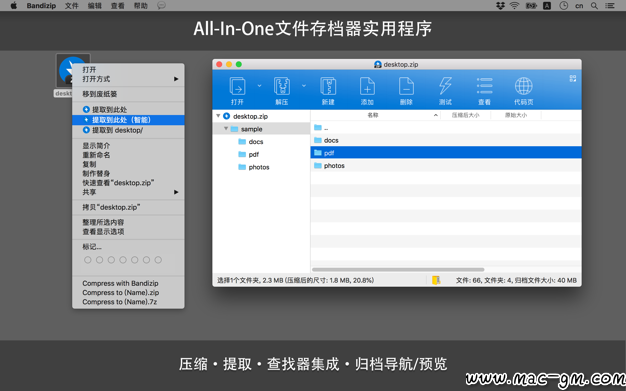The width and height of the screenshot is (626, 391).
Task: Click the horizontal scrollbar in file list
Action: click(x=398, y=270)
